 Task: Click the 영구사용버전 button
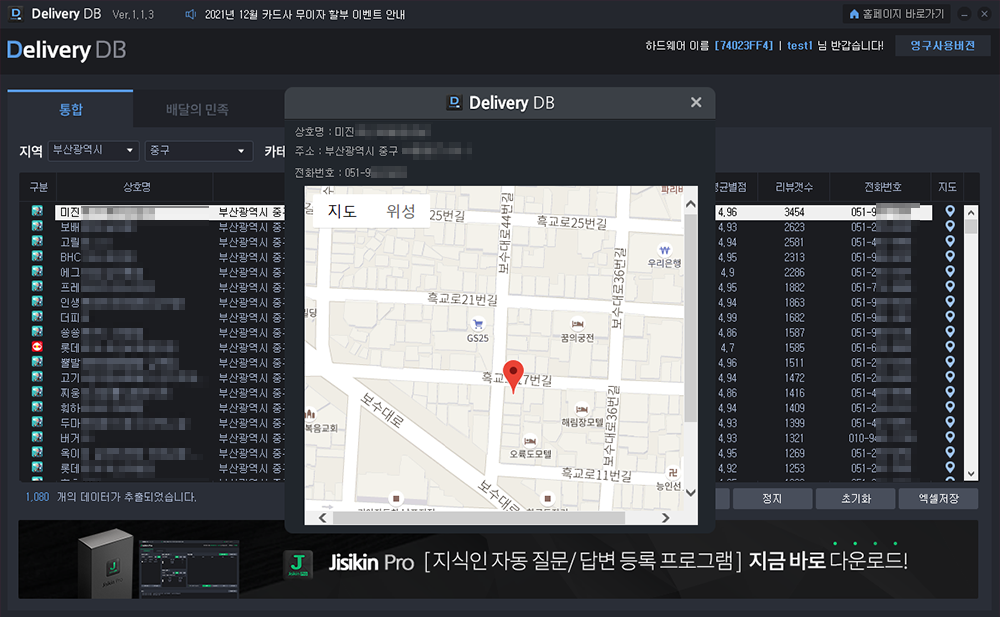point(943,46)
